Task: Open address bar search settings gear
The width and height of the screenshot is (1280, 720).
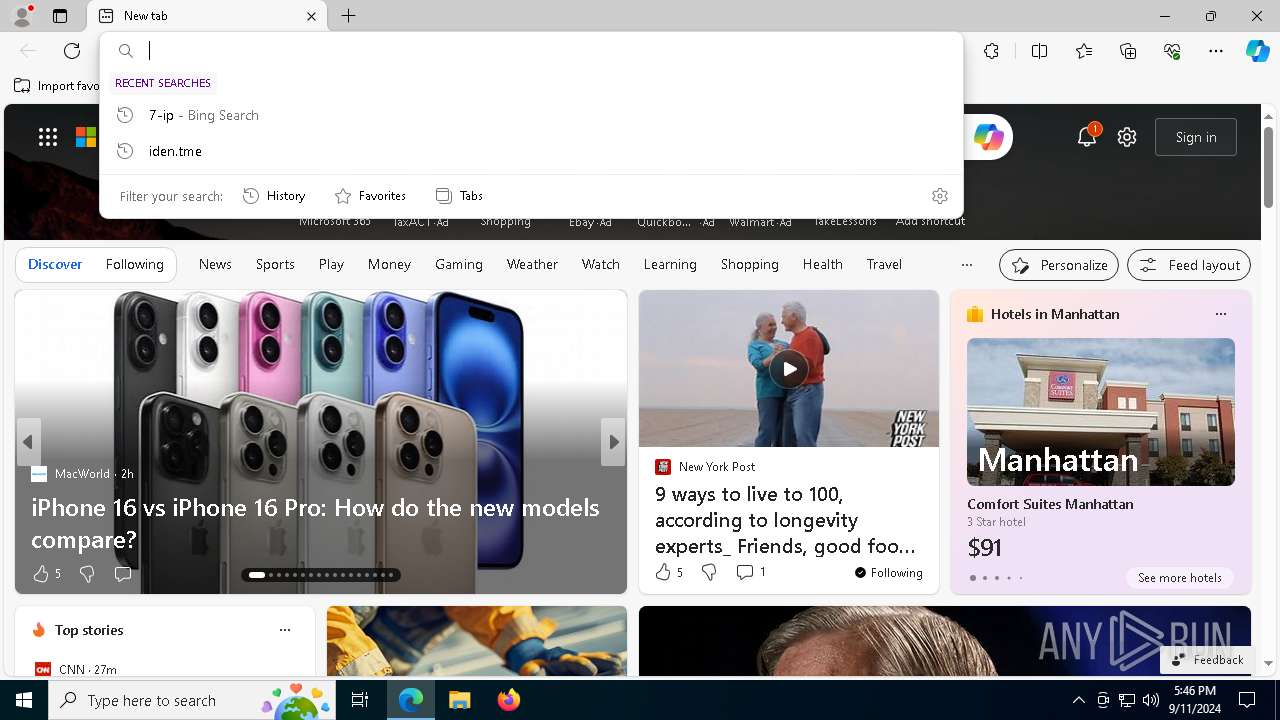Action: [939, 196]
